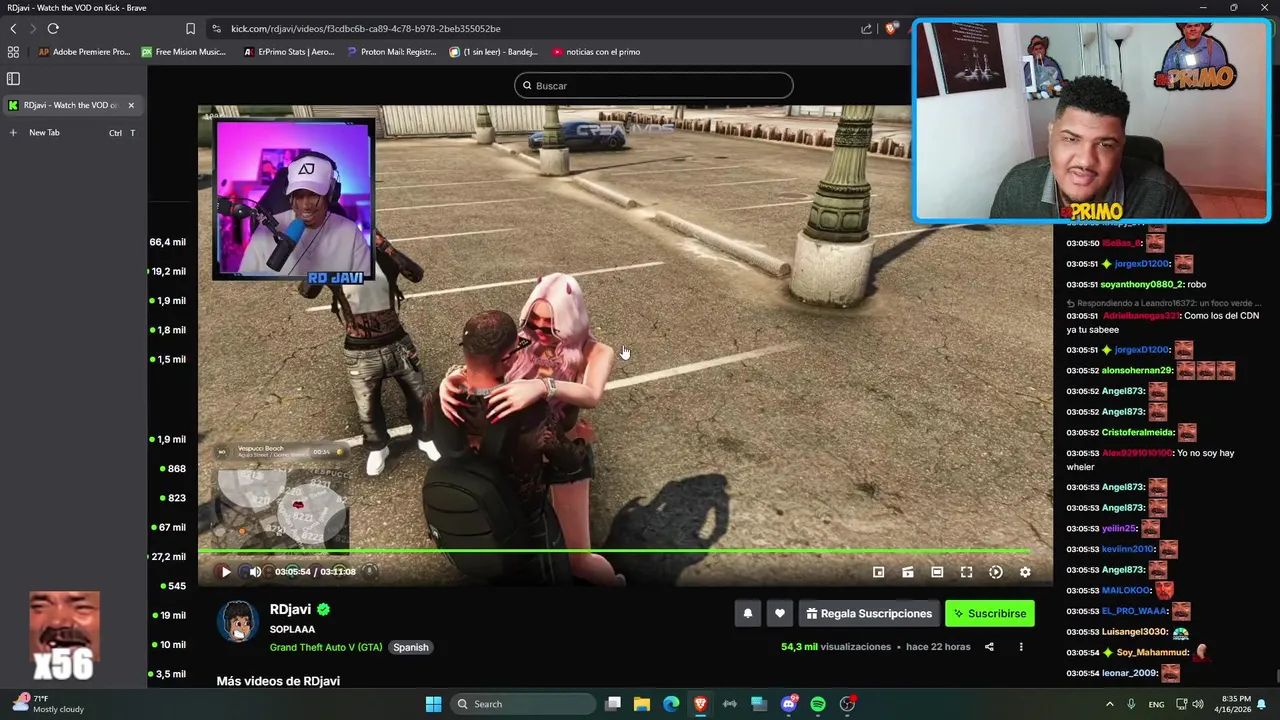This screenshot has width=1280, height=720.
Task: Open video player settings gear
Action: tap(1025, 572)
